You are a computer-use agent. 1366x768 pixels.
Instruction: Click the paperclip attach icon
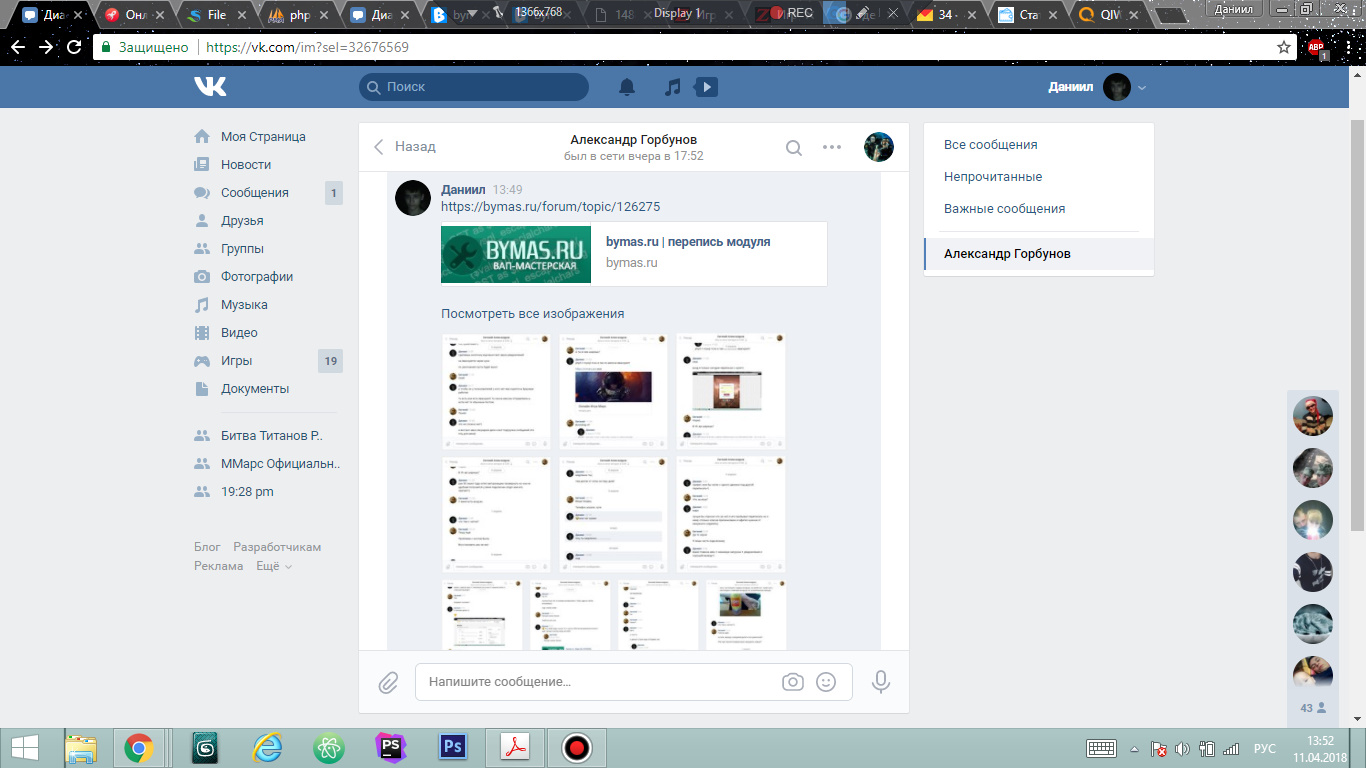pos(388,682)
